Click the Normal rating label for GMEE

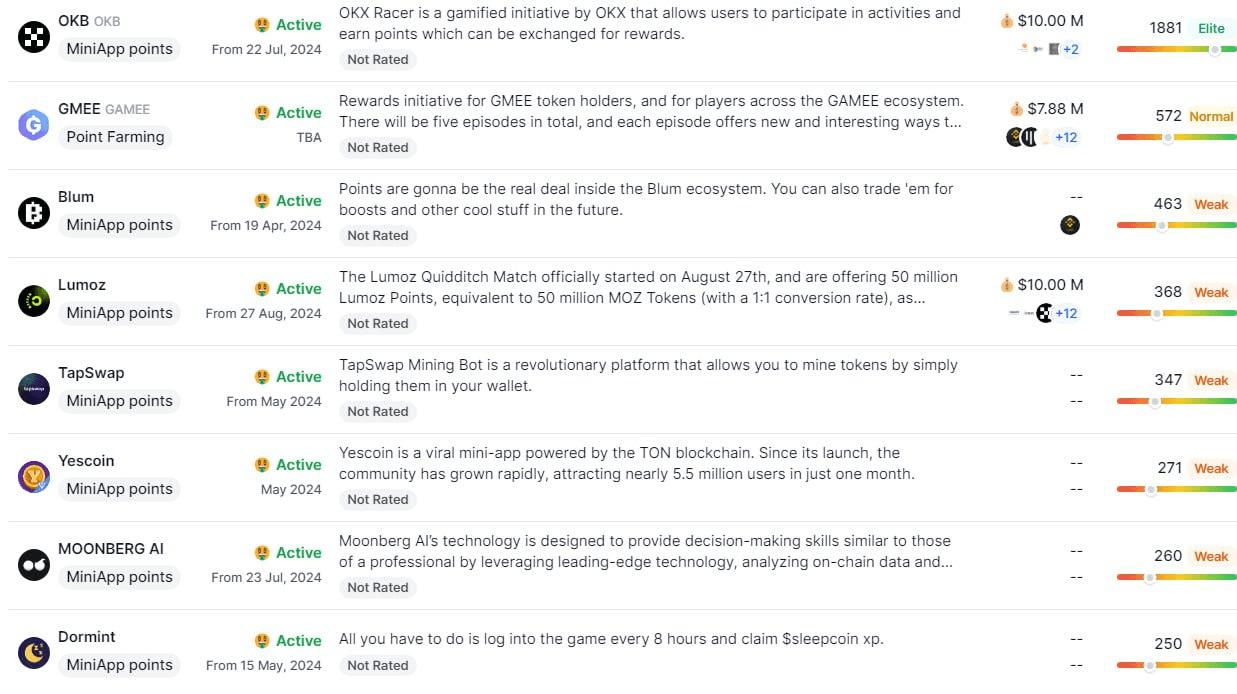[x=1211, y=116]
